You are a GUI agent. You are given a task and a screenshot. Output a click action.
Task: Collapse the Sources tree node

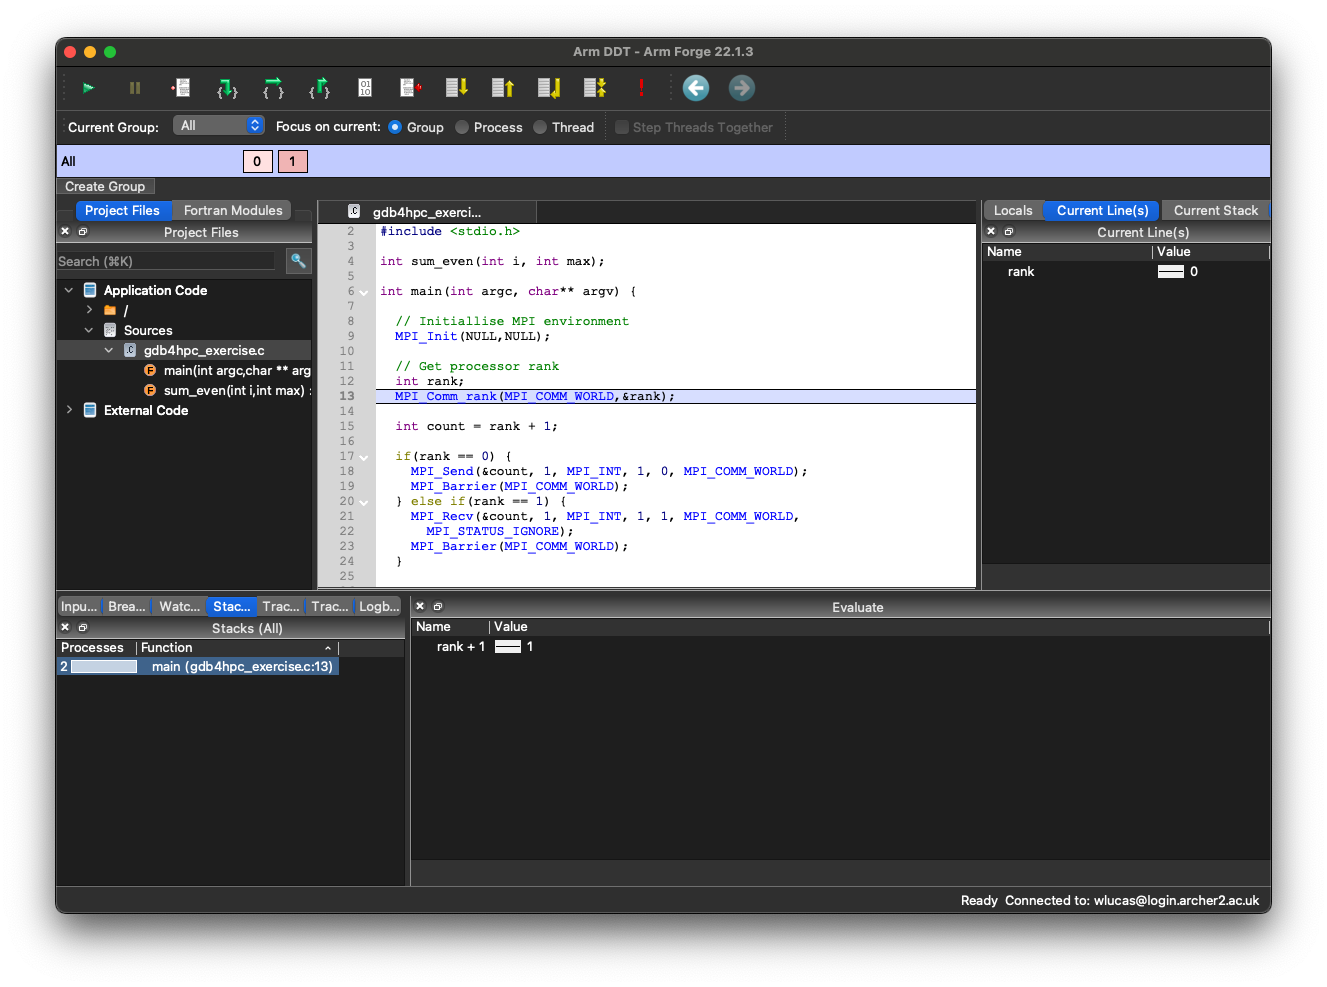point(89,330)
